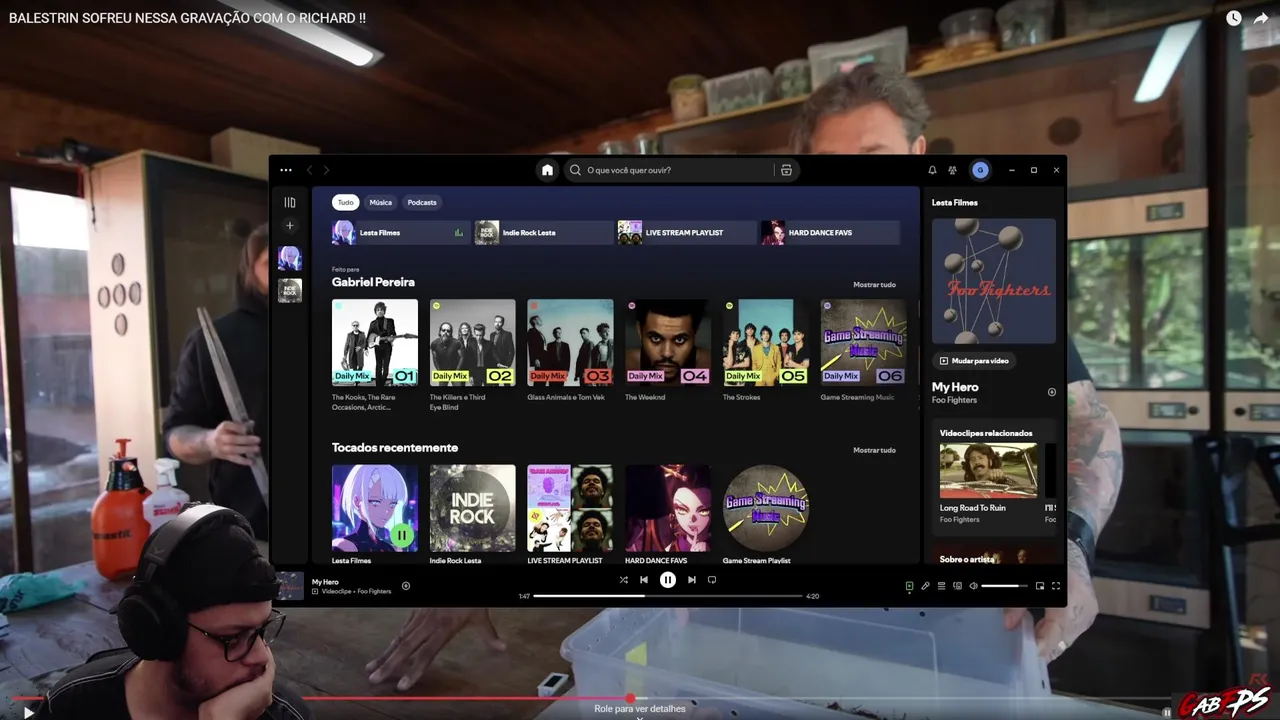Open Indie Rock Lesta shortcut tile
This screenshot has height=720, width=1280.
pos(544,233)
